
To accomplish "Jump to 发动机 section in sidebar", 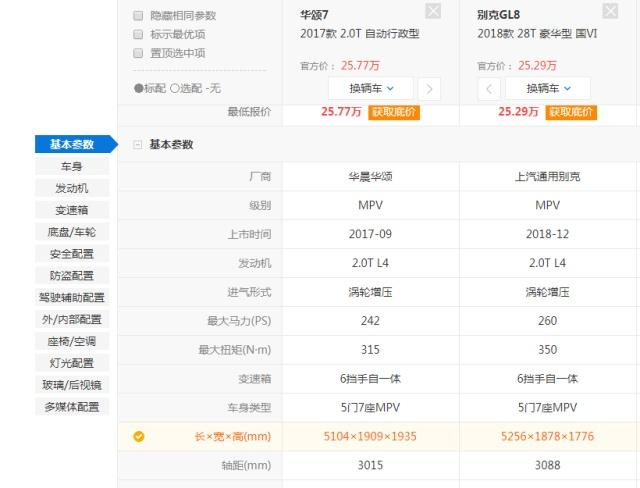I will (x=72, y=188).
